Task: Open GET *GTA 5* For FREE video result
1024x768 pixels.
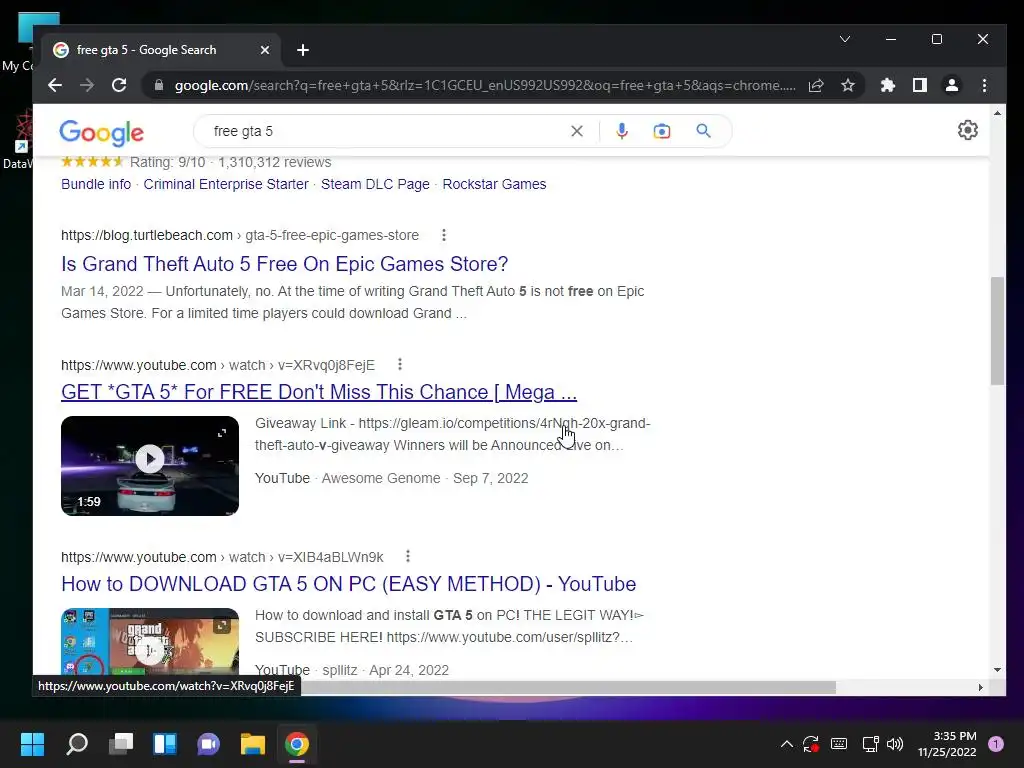Action: [319, 392]
